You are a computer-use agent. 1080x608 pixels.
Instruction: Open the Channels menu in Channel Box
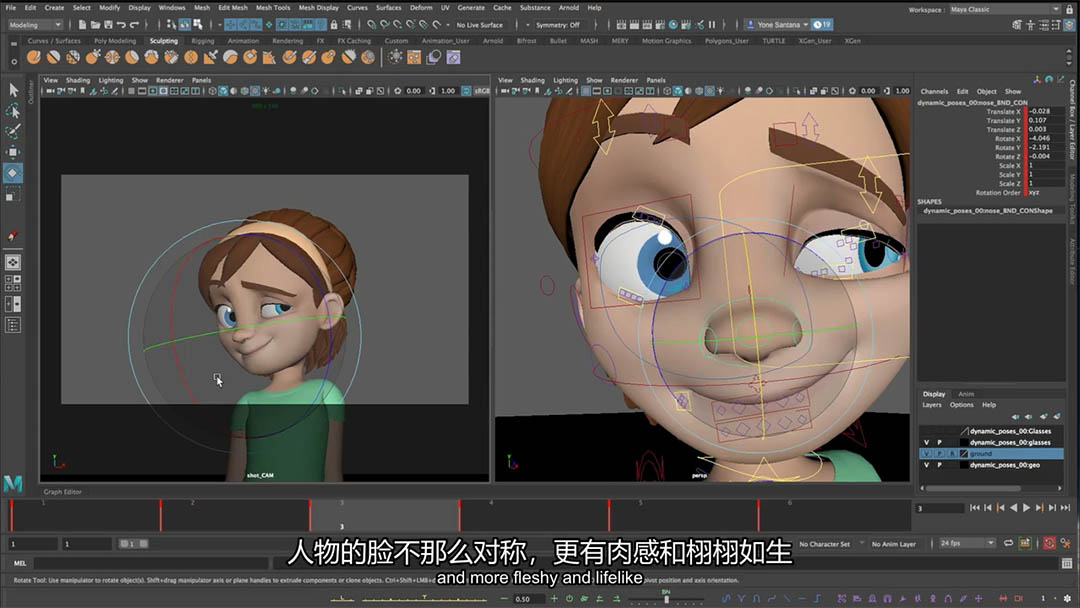[934, 91]
